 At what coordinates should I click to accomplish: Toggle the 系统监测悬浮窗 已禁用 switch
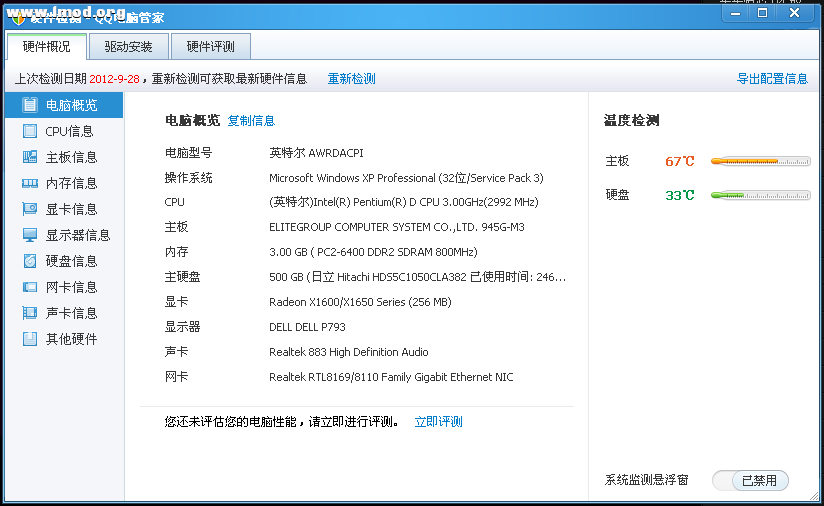(x=750, y=480)
